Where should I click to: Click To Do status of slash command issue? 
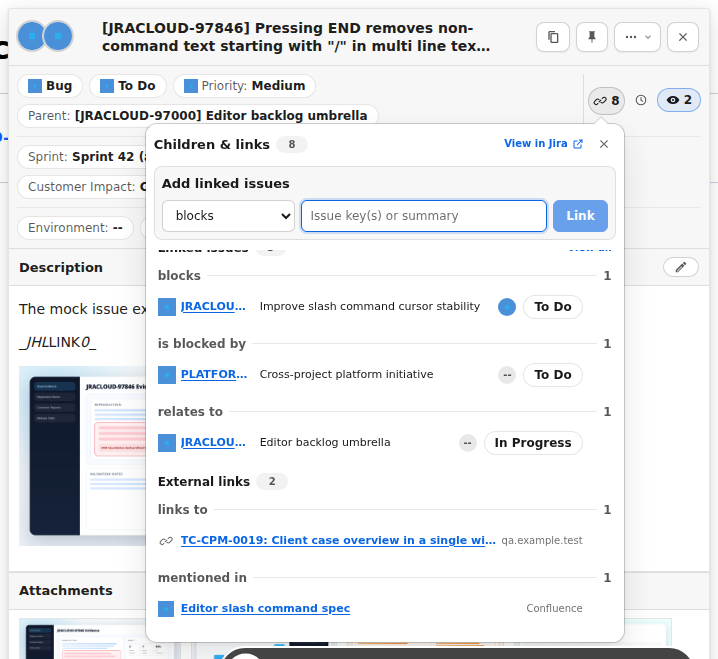(553, 306)
